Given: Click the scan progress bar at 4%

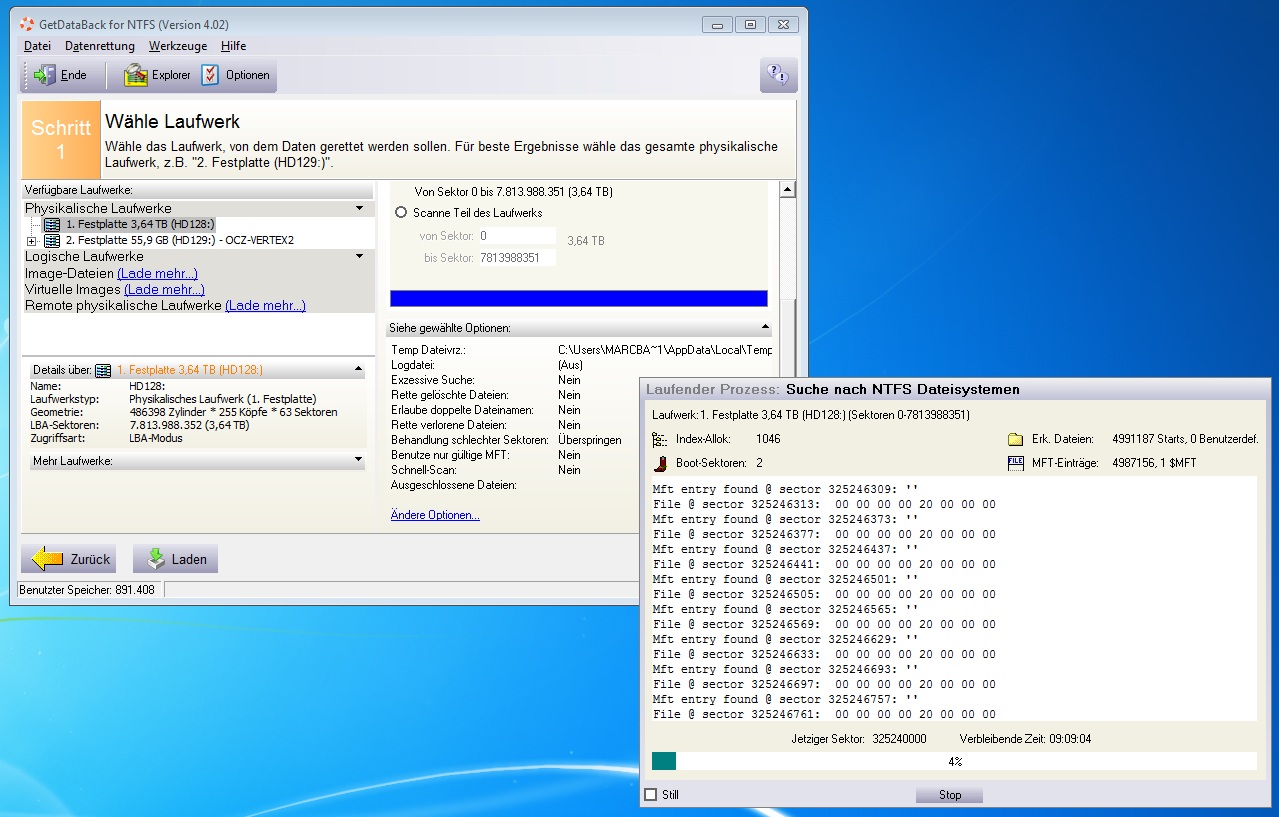Looking at the screenshot, I should 954,761.
